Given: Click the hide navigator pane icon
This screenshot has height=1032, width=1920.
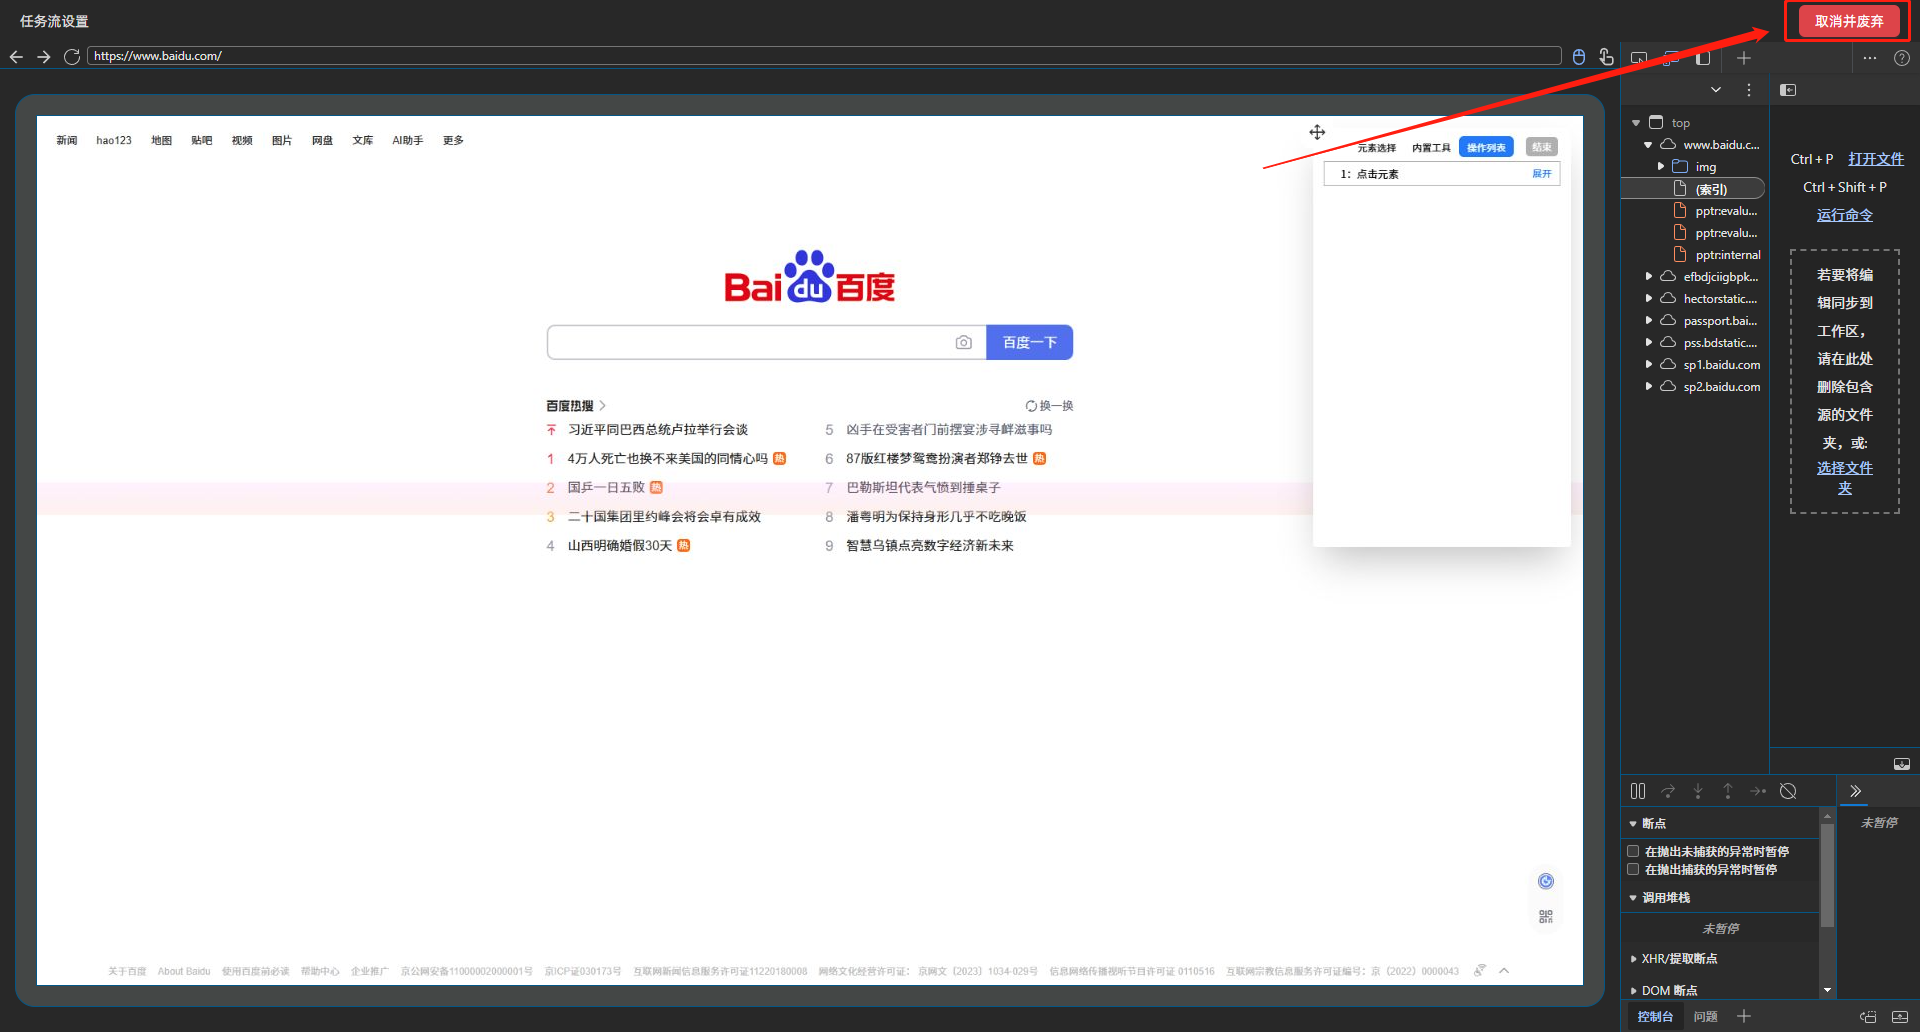Looking at the screenshot, I should point(1789,90).
